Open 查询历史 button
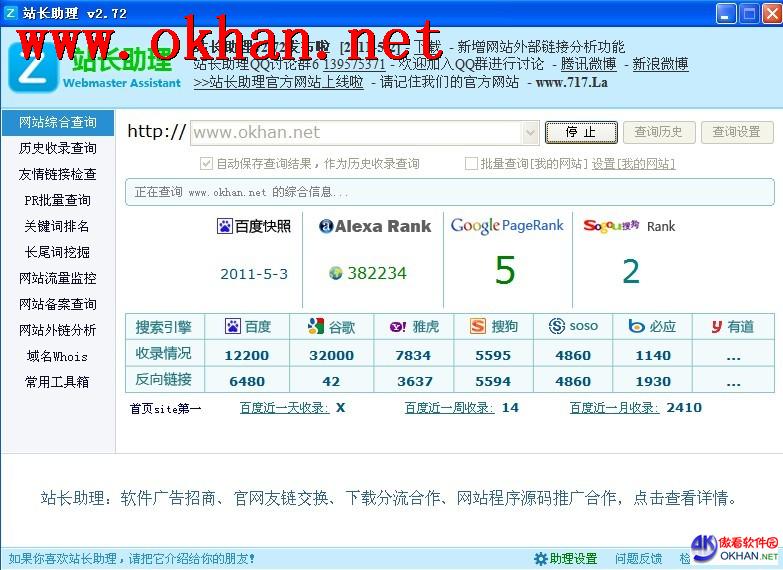Screen dimensions: 783x570 tap(658, 132)
